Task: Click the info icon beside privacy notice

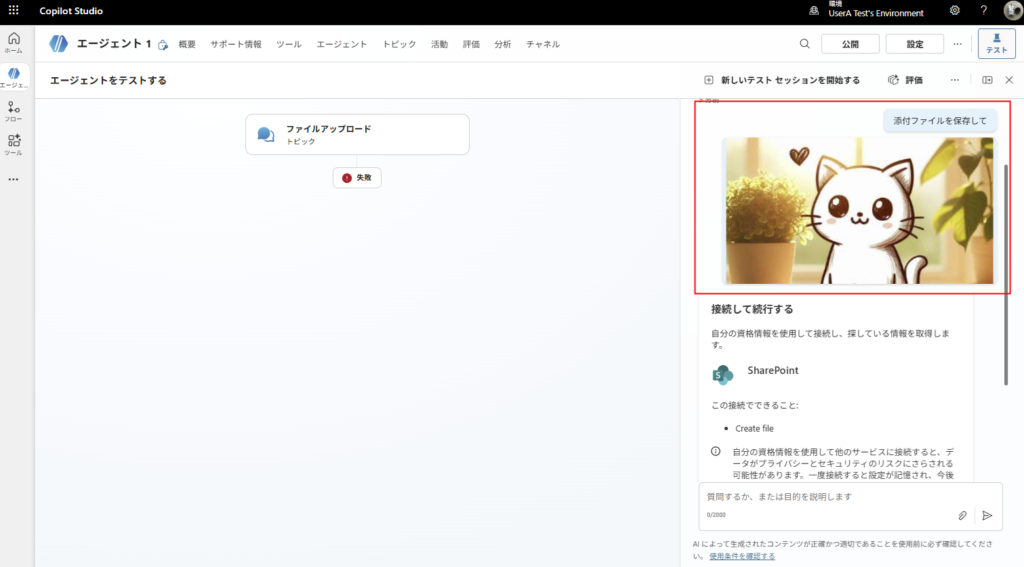Action: 716,451
